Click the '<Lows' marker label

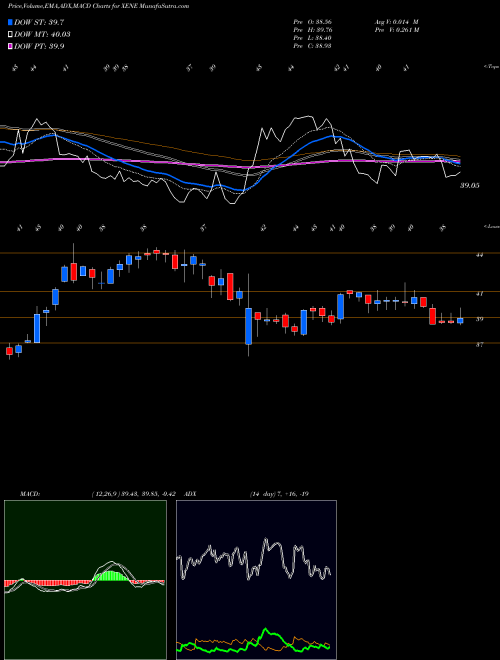(492, 226)
